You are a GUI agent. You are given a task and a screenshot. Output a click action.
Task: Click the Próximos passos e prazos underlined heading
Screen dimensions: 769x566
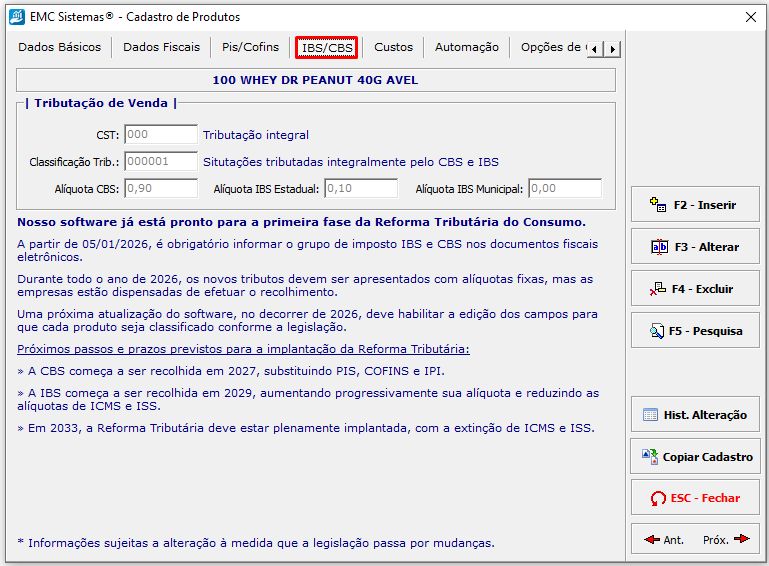click(243, 349)
